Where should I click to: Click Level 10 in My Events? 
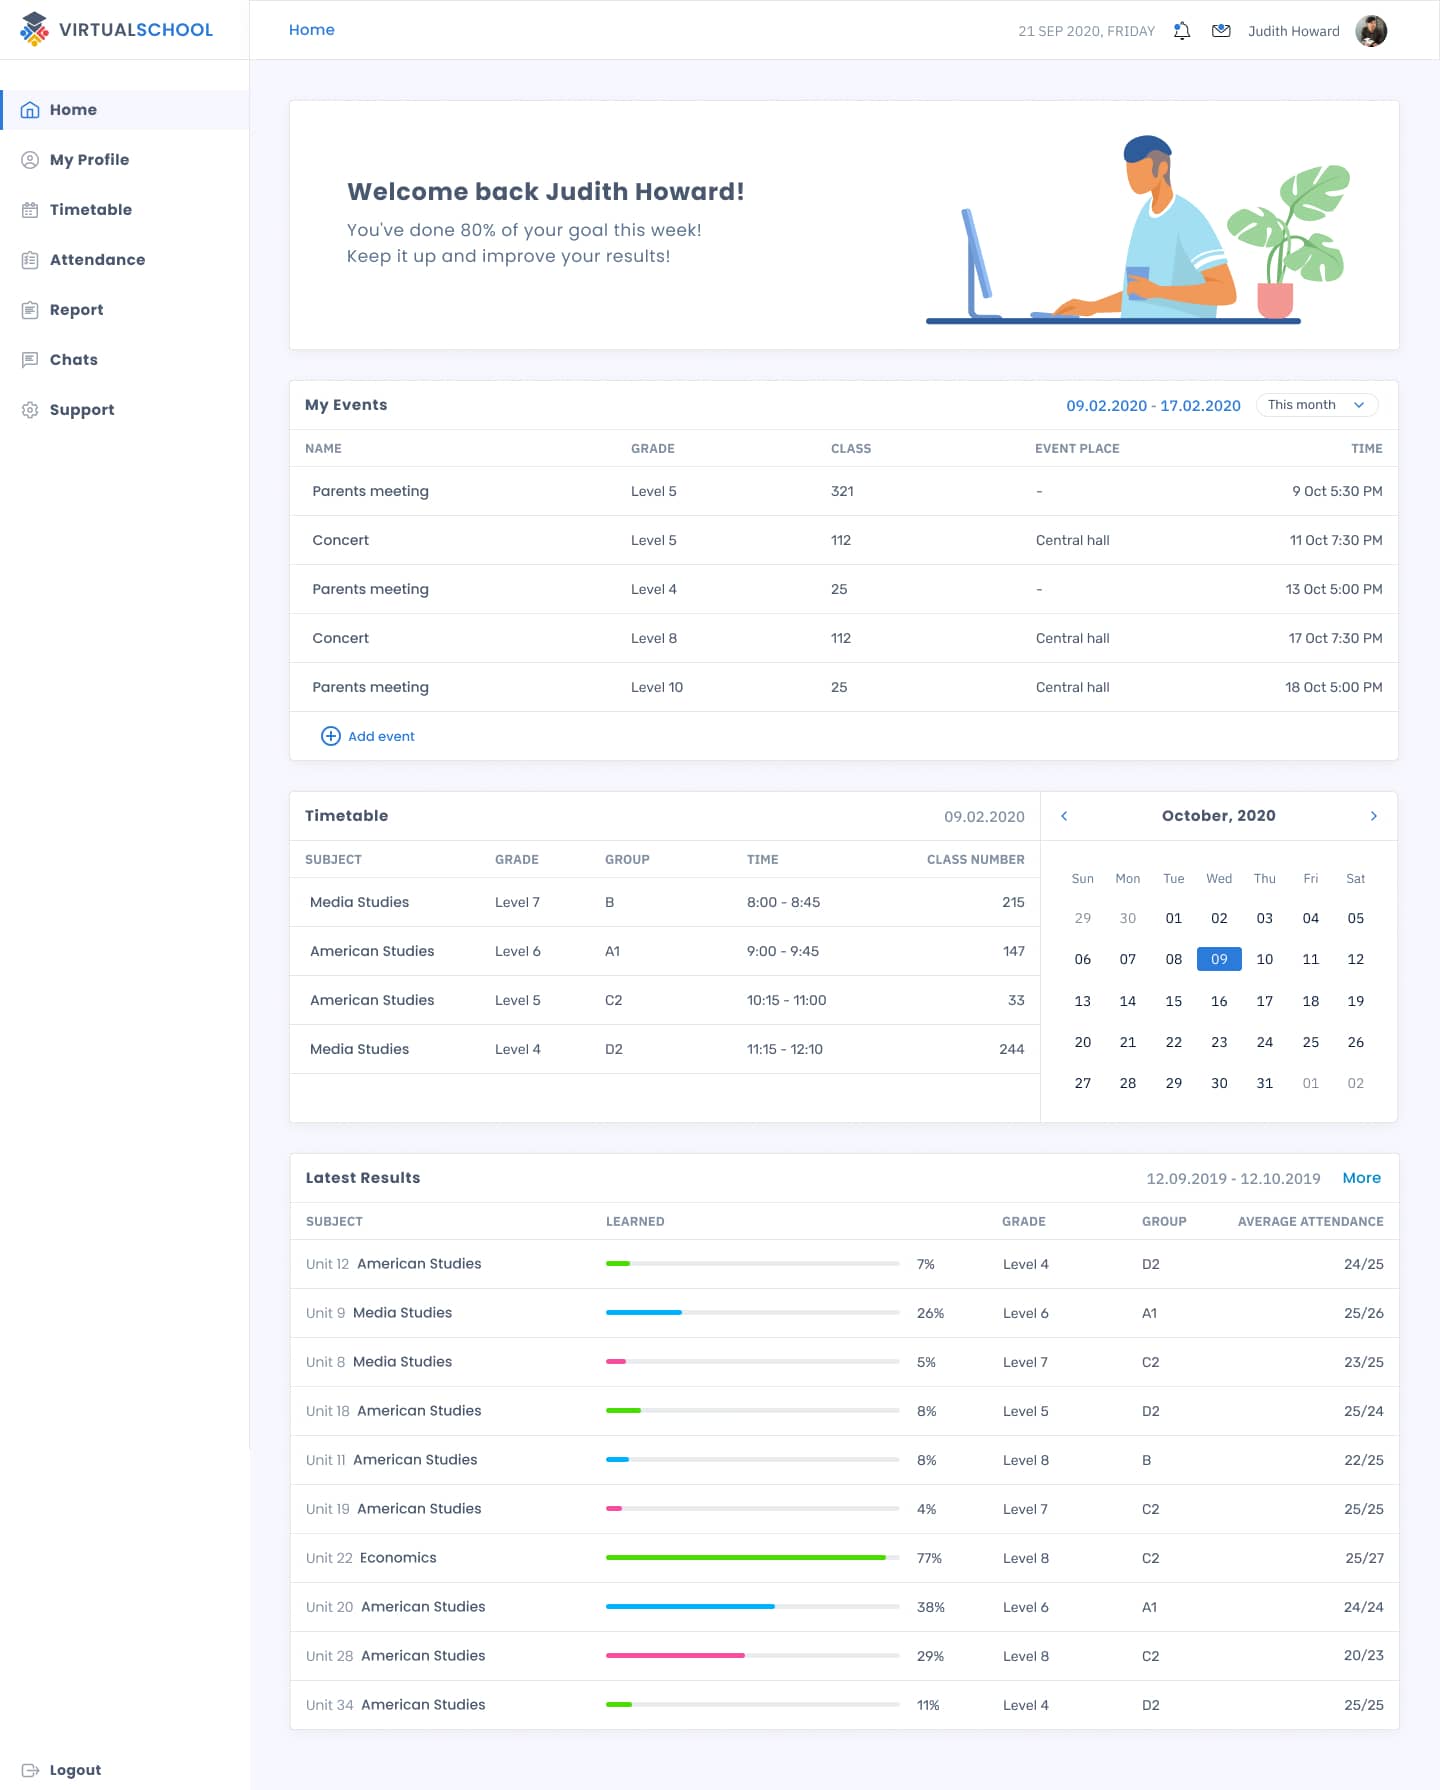click(x=657, y=687)
